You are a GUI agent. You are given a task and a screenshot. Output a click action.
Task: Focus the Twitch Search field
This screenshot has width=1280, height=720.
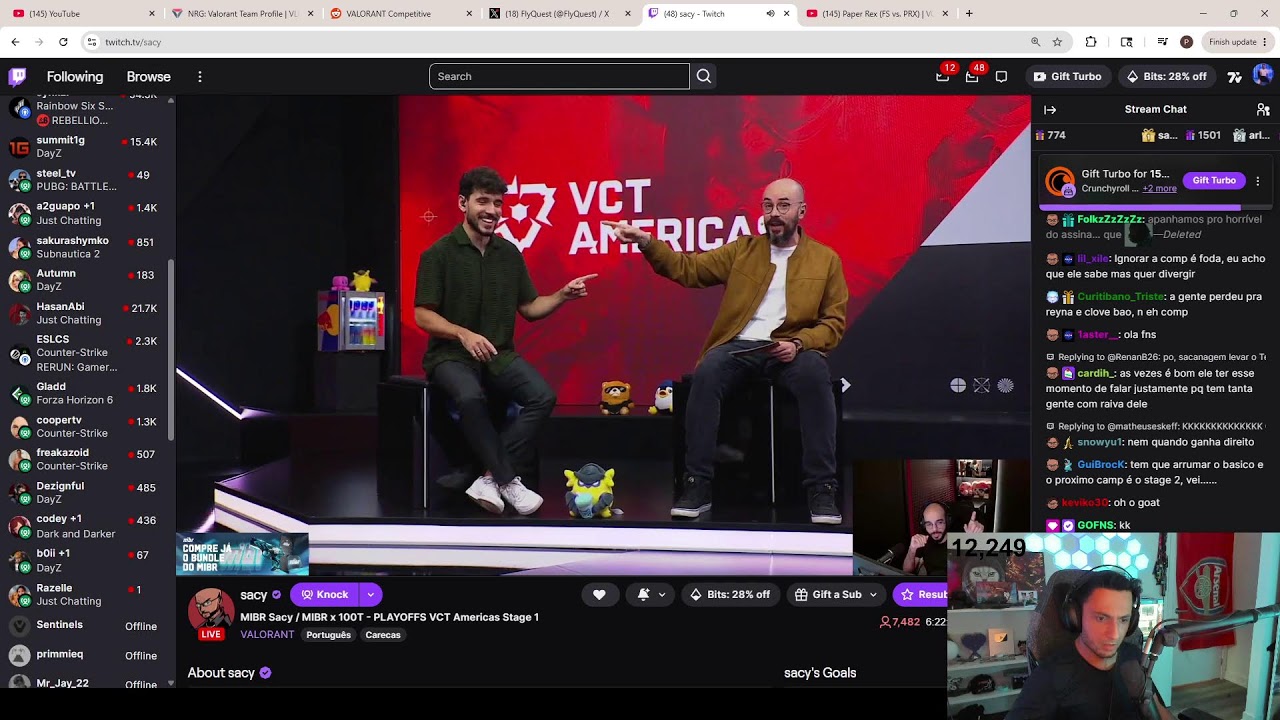coord(559,76)
